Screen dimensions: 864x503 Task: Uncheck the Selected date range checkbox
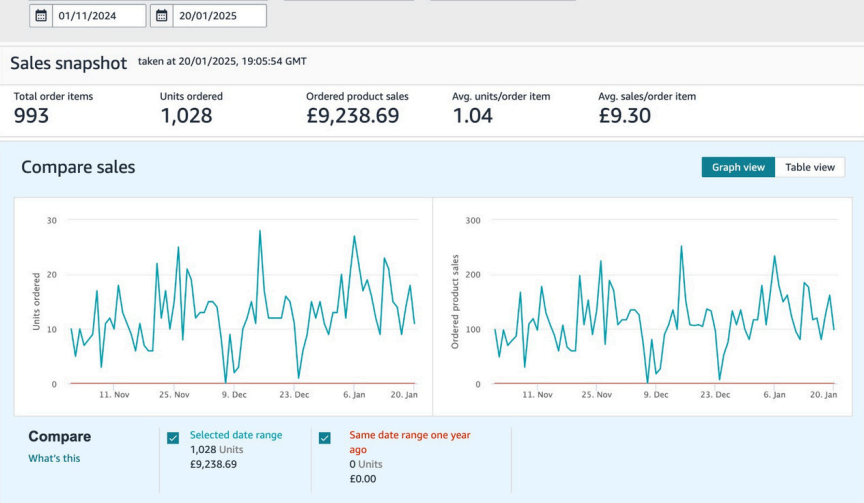pyautogui.click(x=173, y=438)
